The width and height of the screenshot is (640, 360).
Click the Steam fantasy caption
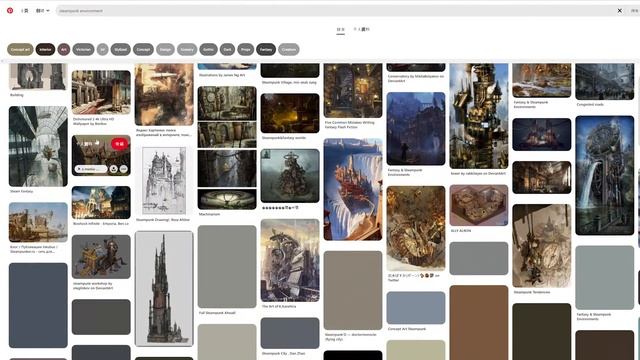22,191
